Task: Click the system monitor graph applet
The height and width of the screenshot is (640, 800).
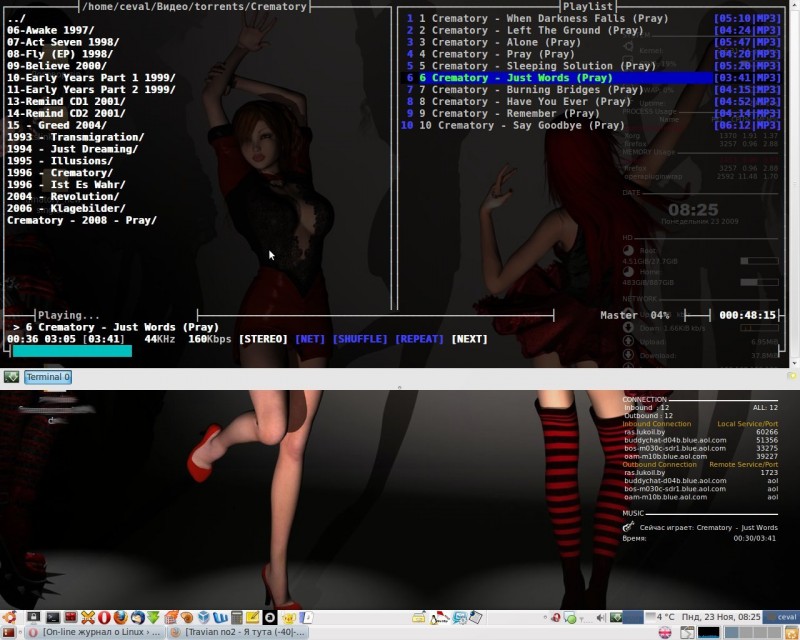Action: pos(709,633)
